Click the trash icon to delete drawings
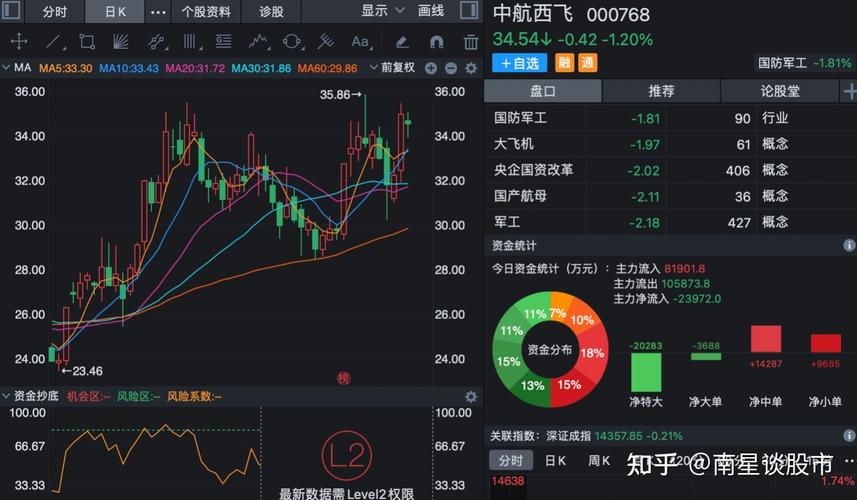The width and height of the screenshot is (857, 500). point(471,42)
